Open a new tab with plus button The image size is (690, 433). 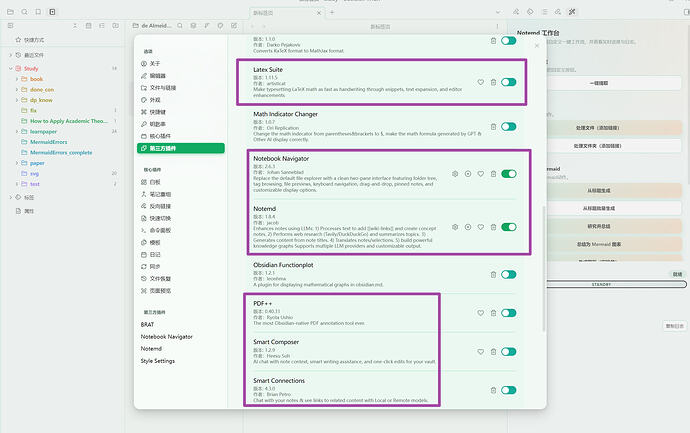(332, 13)
